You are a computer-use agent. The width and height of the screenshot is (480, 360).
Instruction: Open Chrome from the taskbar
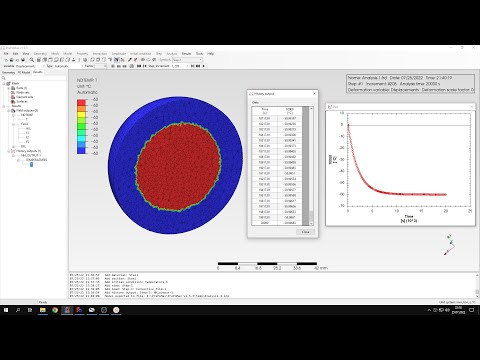coord(55,310)
